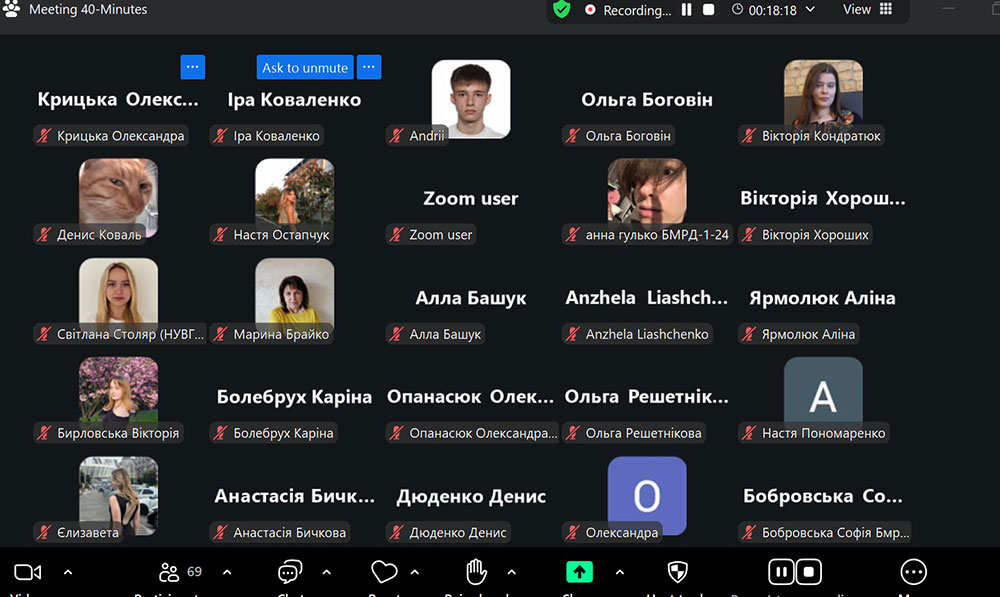Image resolution: width=1000 pixels, height=597 pixels.
Task: Open the ellipsis beside Ask to unmute
Action: pos(369,67)
